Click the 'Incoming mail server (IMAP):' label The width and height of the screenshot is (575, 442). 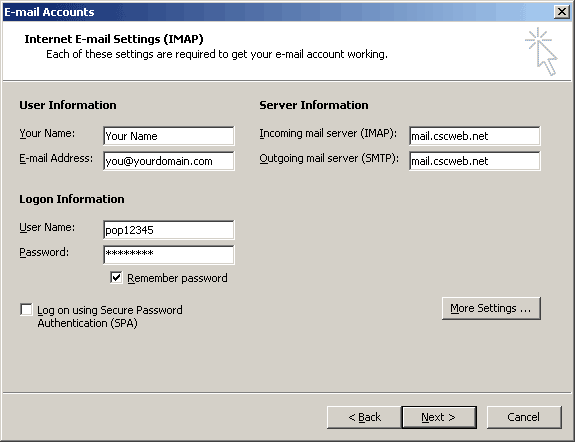(328, 133)
